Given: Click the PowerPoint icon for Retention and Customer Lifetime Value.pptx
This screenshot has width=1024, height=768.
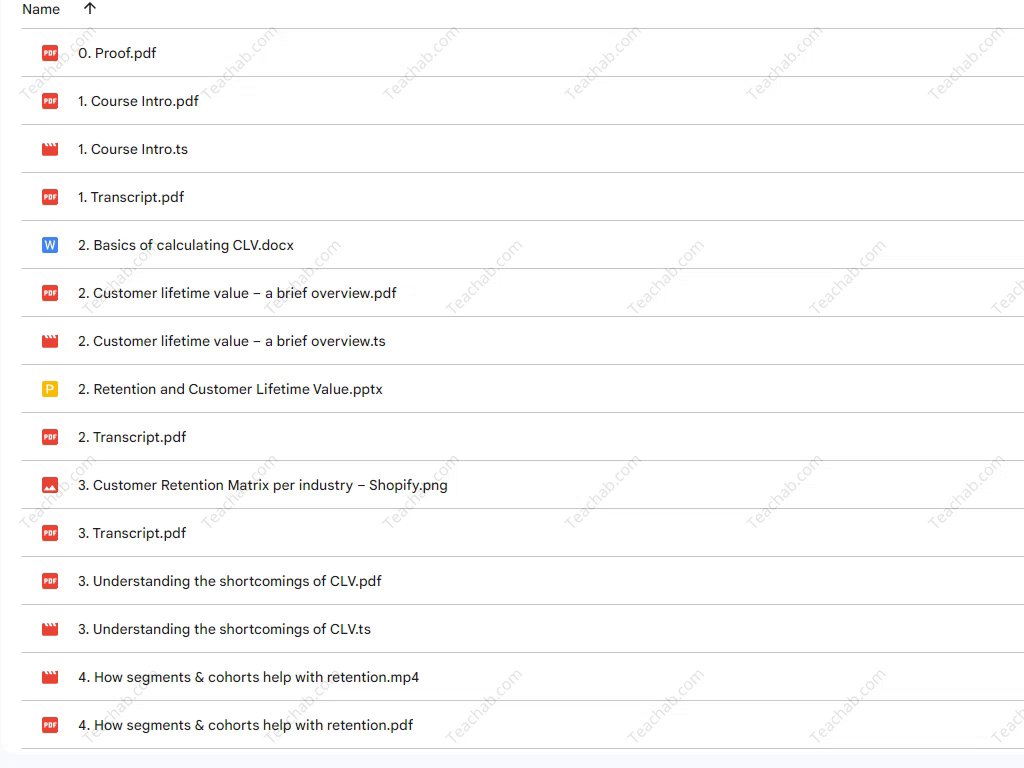Looking at the screenshot, I should click(50, 389).
